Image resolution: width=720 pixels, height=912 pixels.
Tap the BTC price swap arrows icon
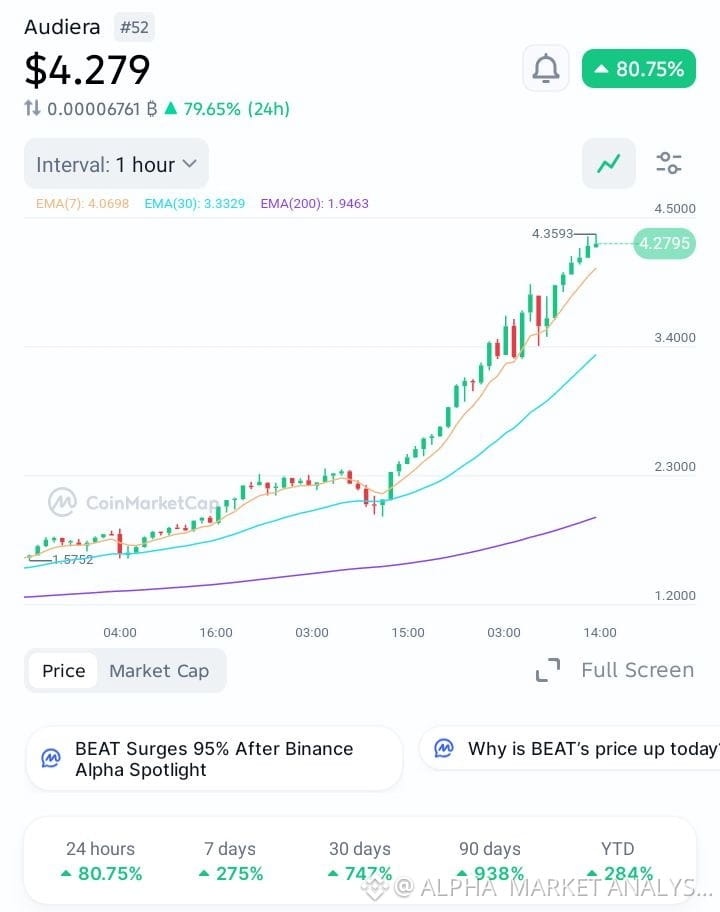pos(33,108)
